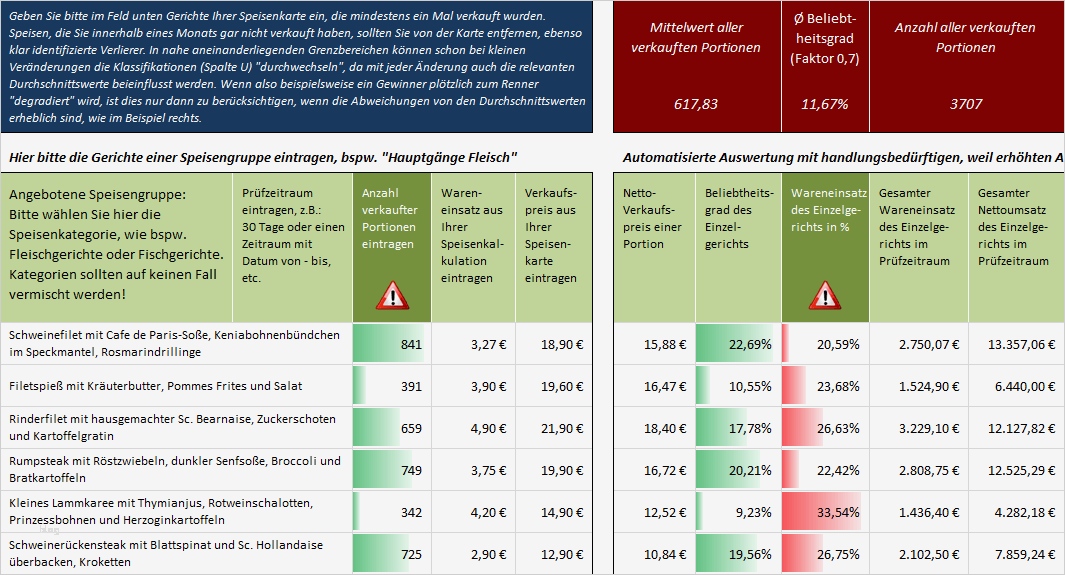Click the total portions value 3707
The width and height of the screenshot is (1065, 575).
(965, 104)
